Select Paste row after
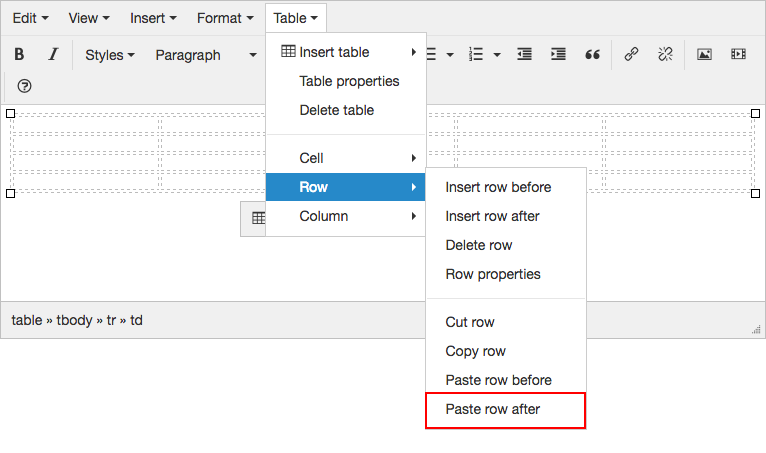Screen dimensions: 766x453 pos(505,410)
